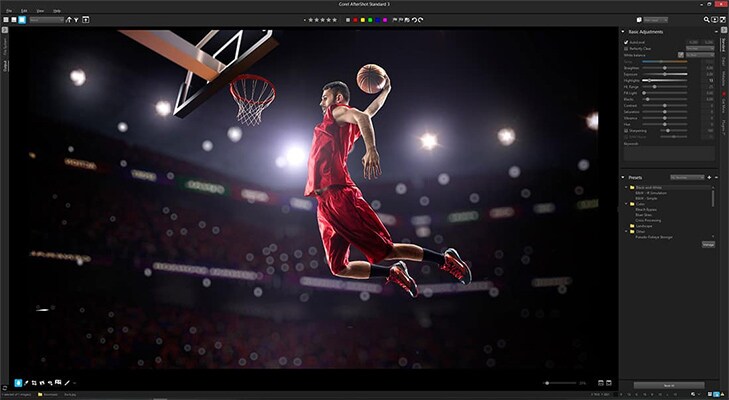Enable the Perfectly Clear checkbox
Viewport: 729px width, 400px height.
626,49
